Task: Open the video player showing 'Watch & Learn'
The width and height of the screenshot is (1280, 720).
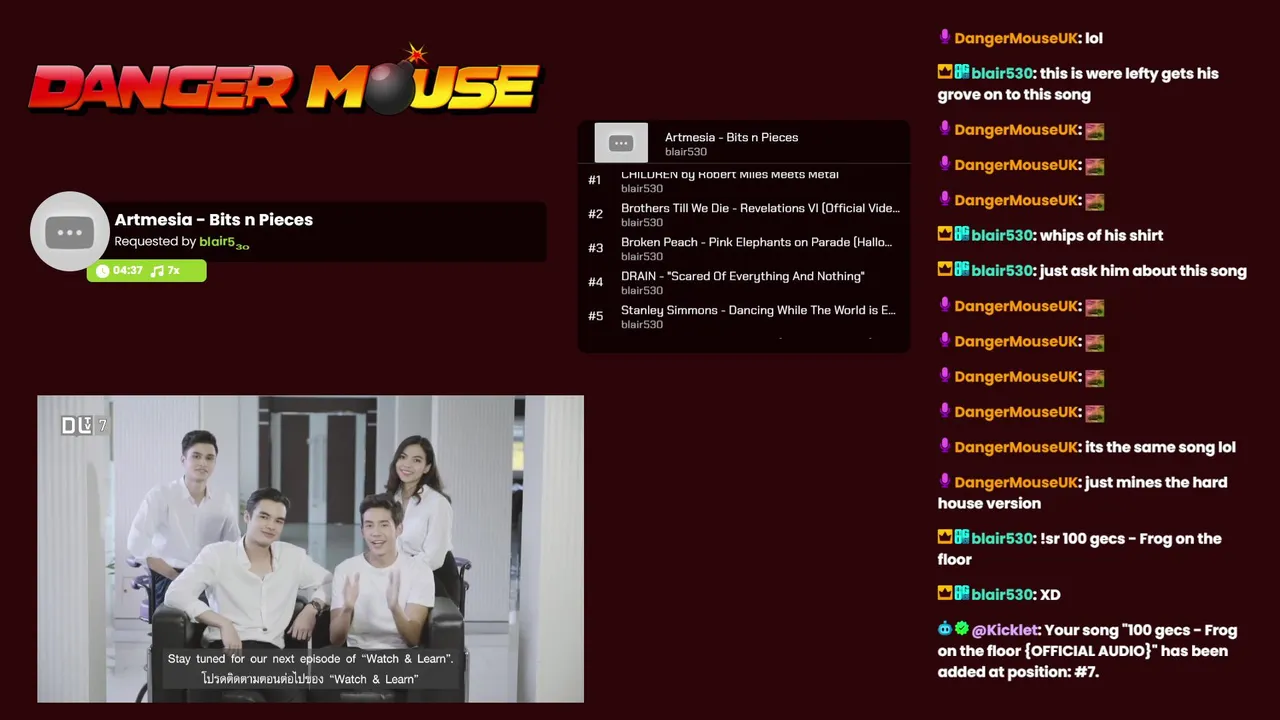Action: pyautogui.click(x=310, y=549)
